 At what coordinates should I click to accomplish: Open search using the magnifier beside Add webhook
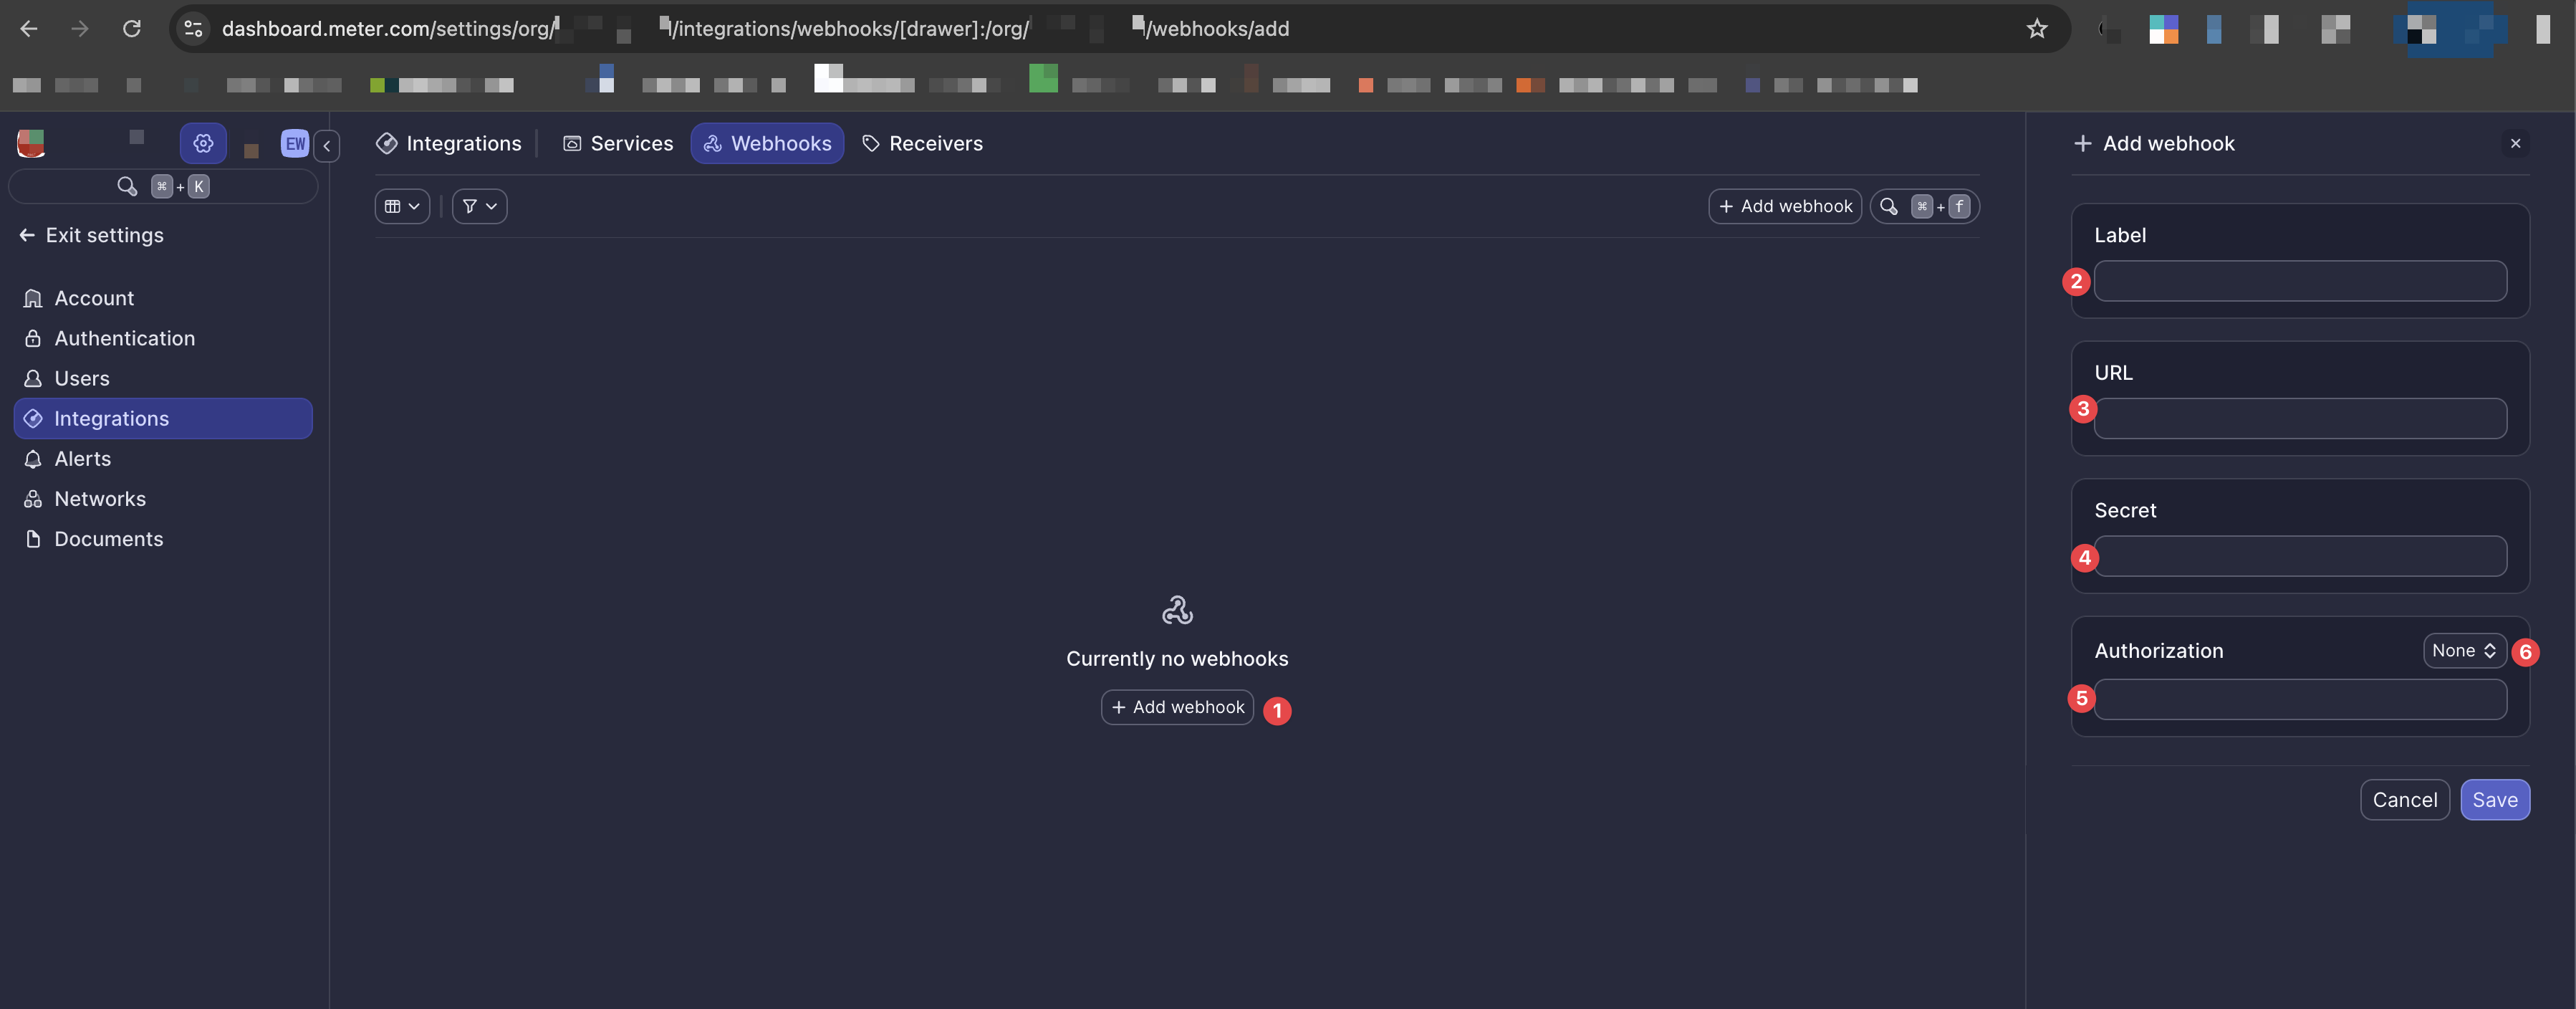pos(1889,206)
